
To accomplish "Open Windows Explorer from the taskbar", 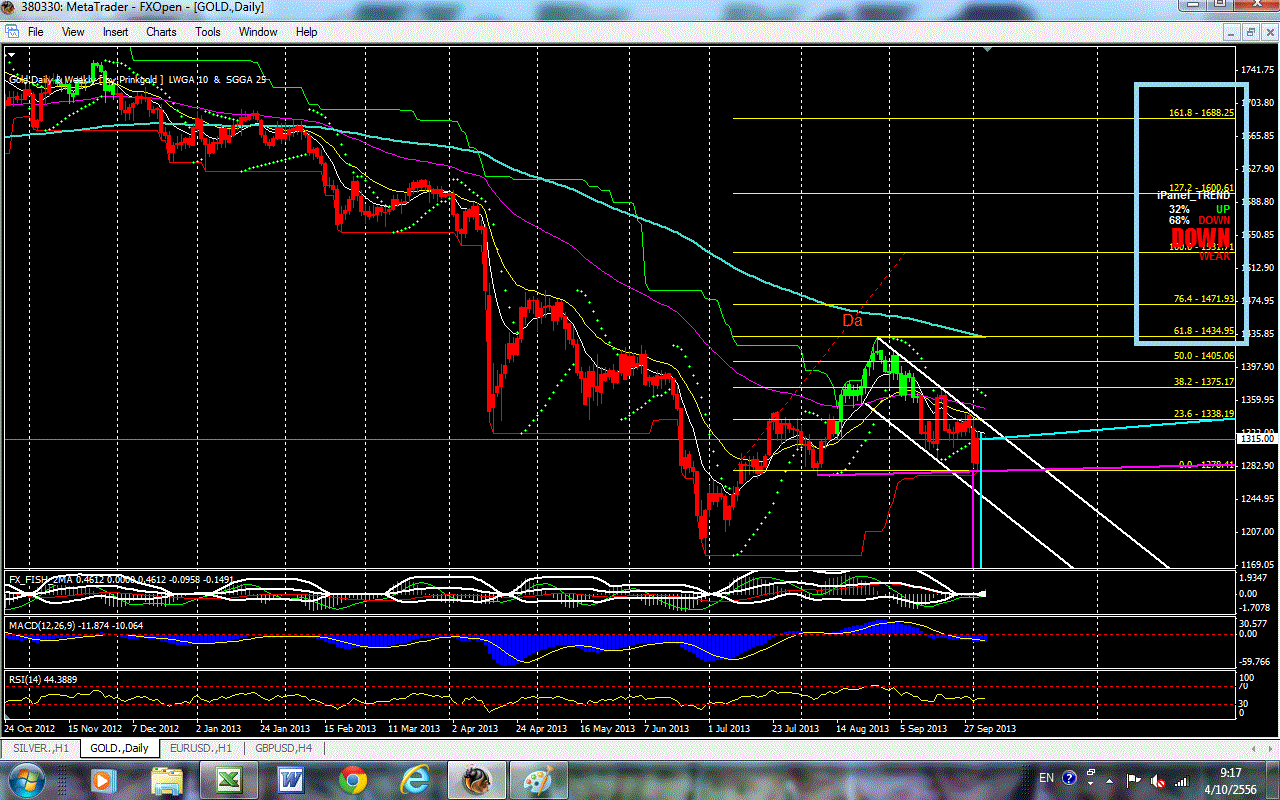I will [x=166, y=779].
